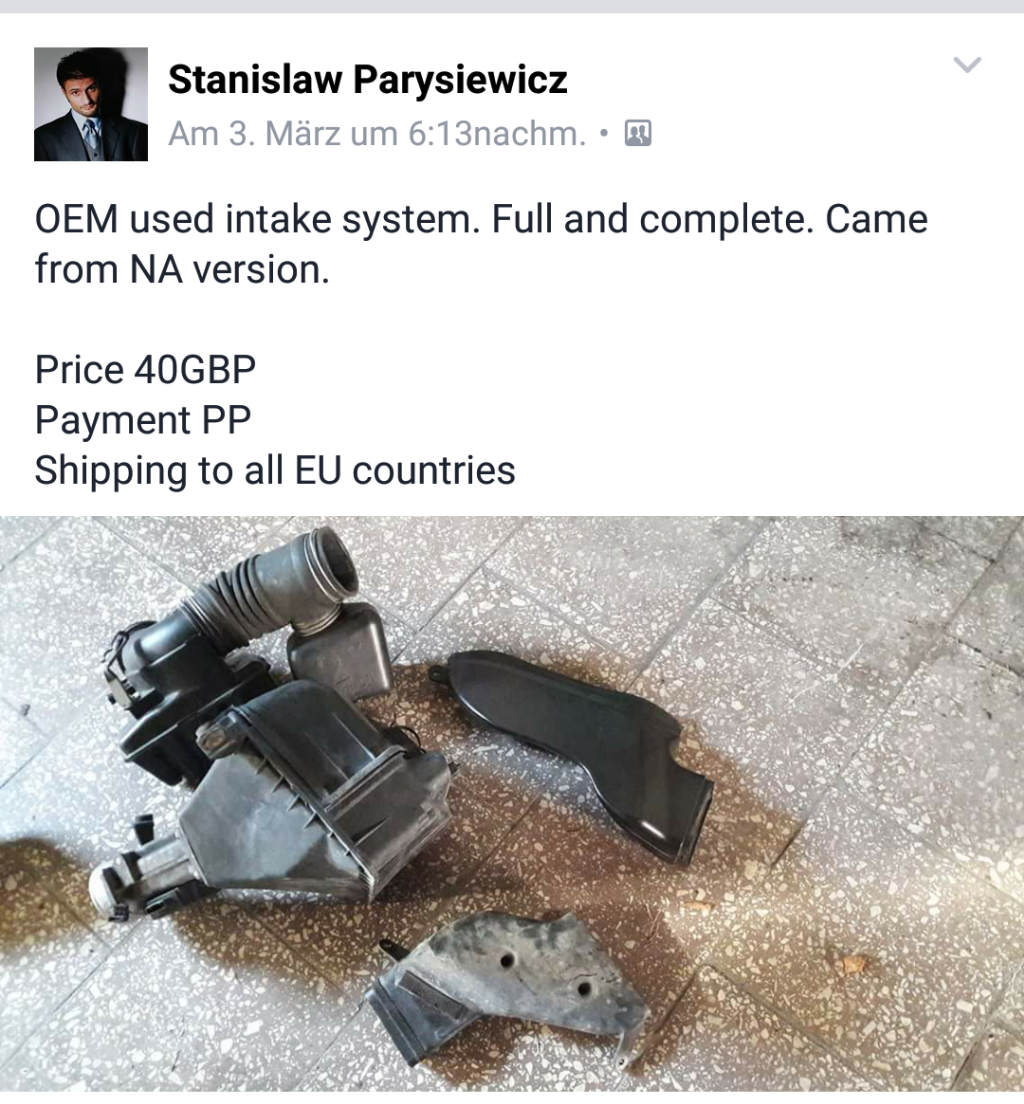Click the dot separator beside the timestamp
Image resolution: width=1024 pixels, height=1104 pixels.
(x=604, y=133)
